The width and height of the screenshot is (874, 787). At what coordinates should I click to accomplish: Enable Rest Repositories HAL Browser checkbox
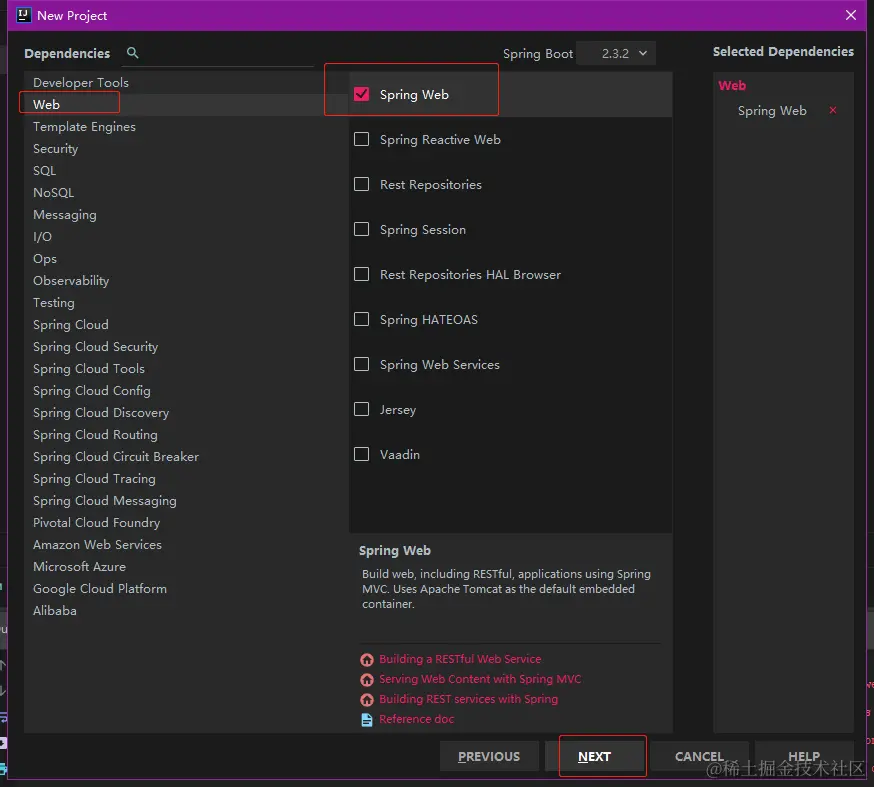click(x=361, y=274)
